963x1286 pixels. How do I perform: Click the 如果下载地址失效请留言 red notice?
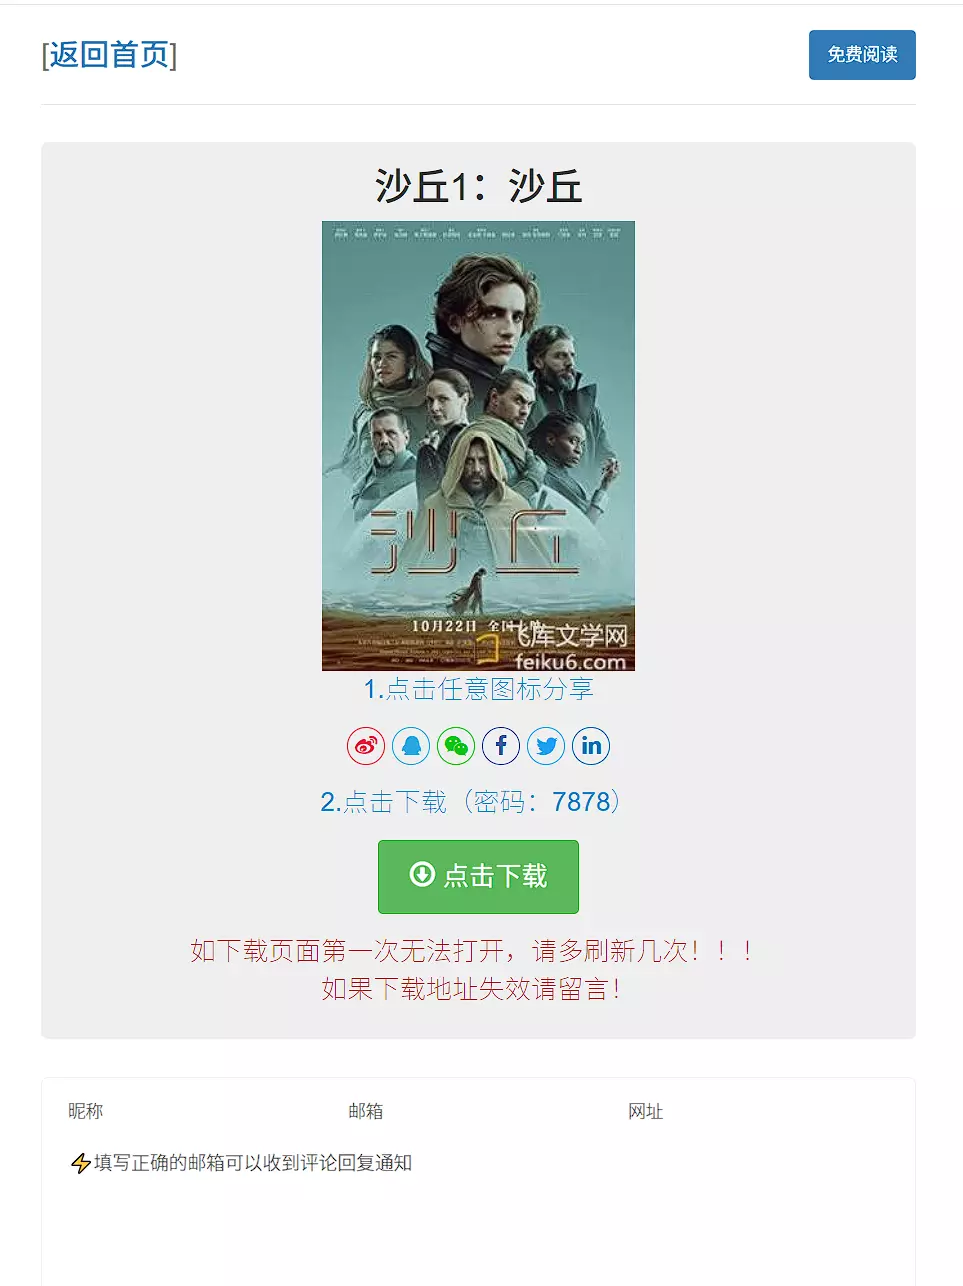click(x=472, y=989)
